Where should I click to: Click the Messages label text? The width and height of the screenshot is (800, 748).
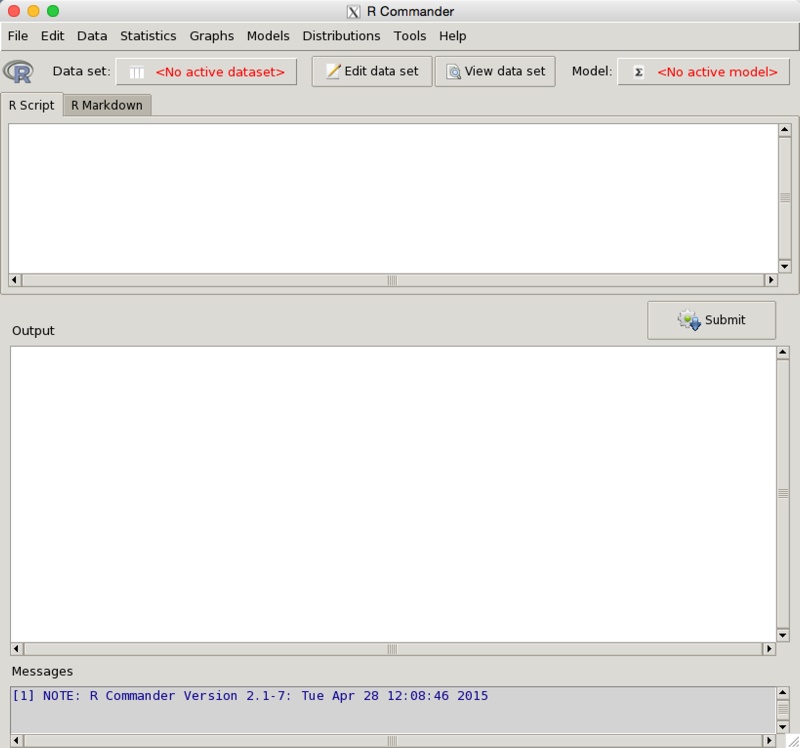coord(42,671)
